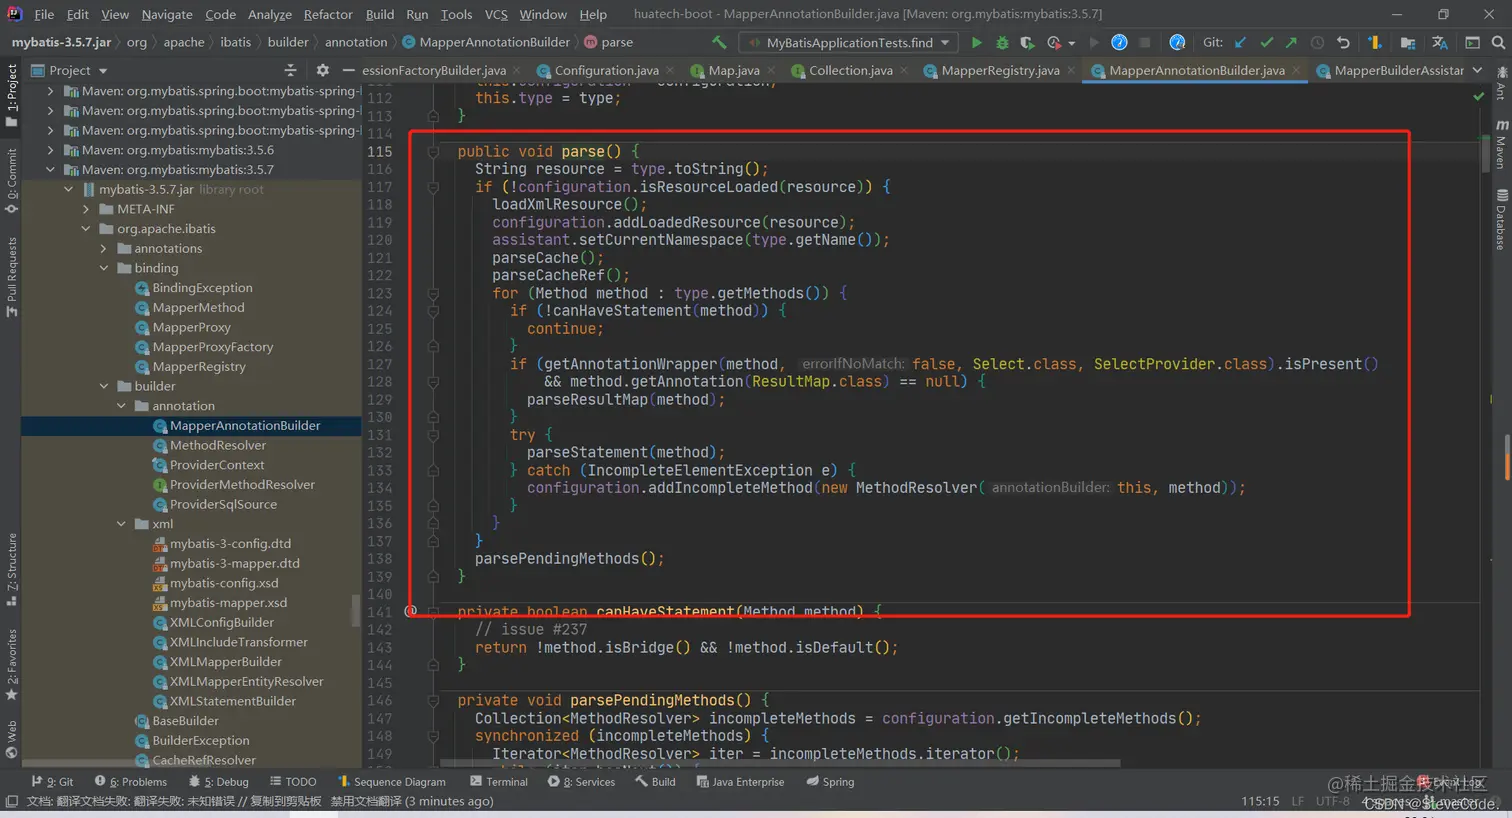The width and height of the screenshot is (1512, 818).
Task: Click the parse breadcrumb item
Action: (x=609, y=42)
